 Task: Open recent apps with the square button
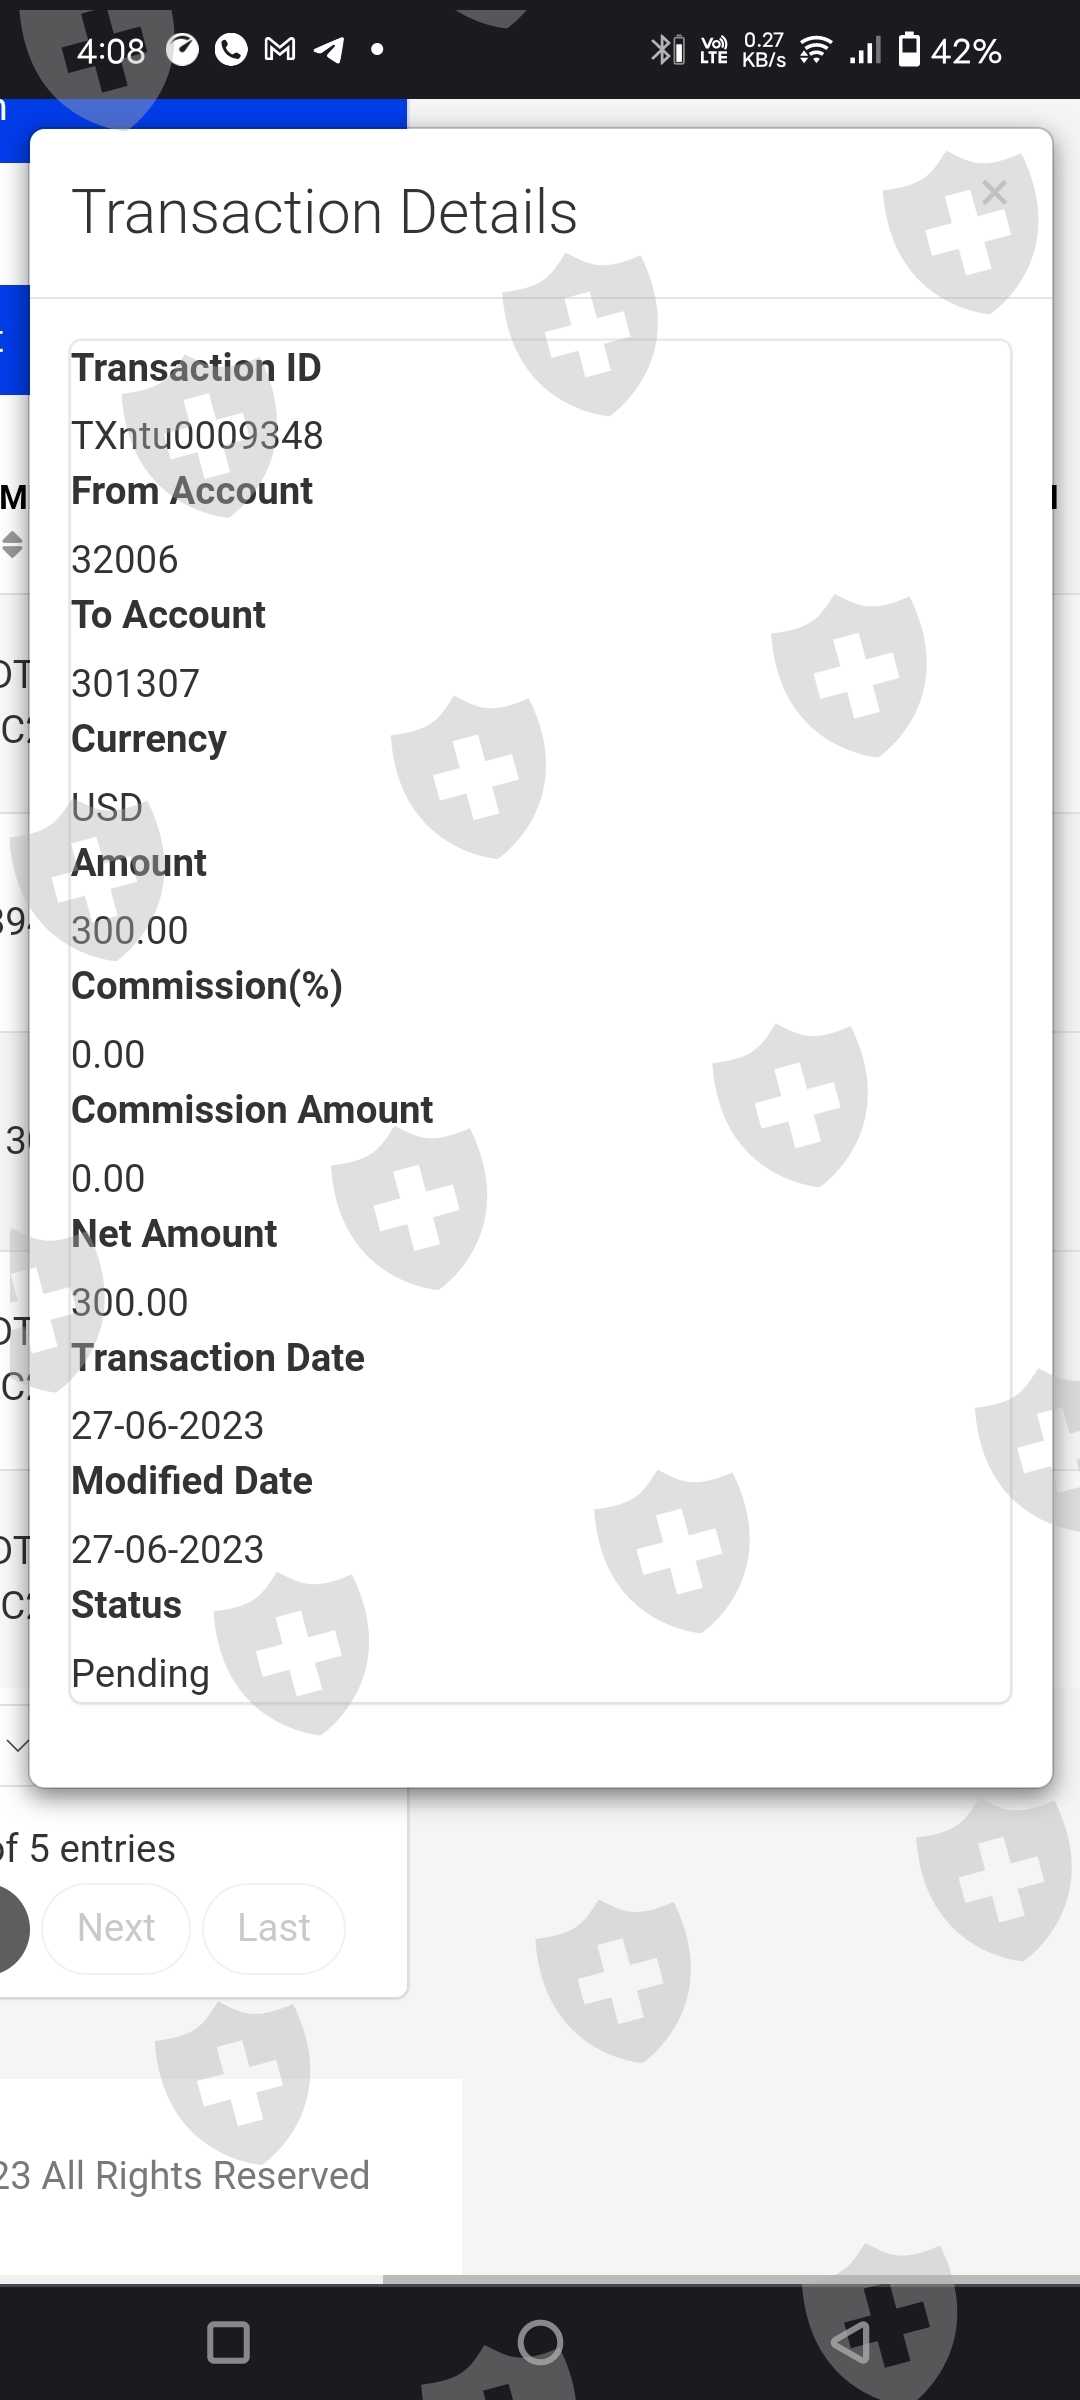pos(228,2342)
